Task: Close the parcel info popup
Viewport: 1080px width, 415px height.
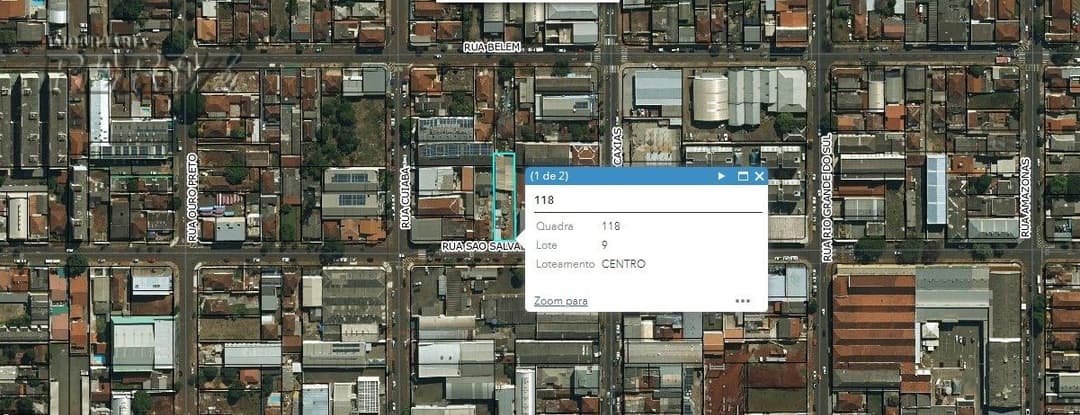Action: click(x=759, y=176)
